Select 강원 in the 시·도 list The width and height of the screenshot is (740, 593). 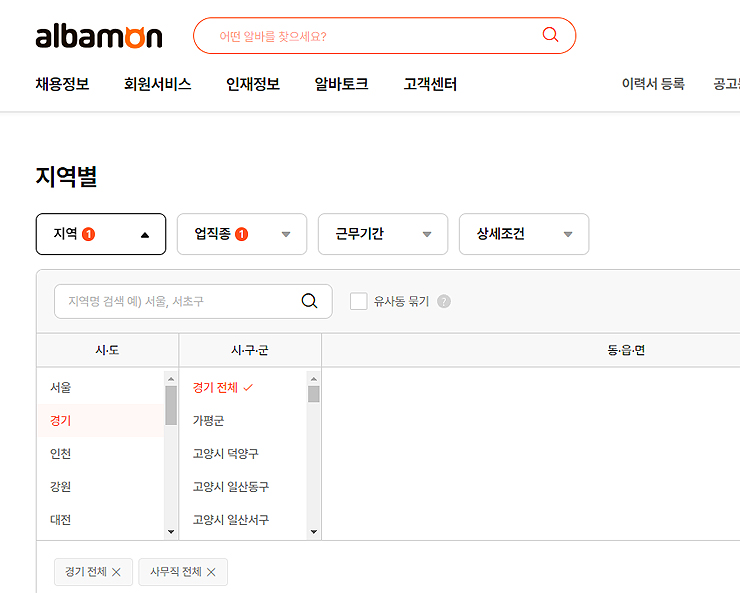tap(101, 487)
